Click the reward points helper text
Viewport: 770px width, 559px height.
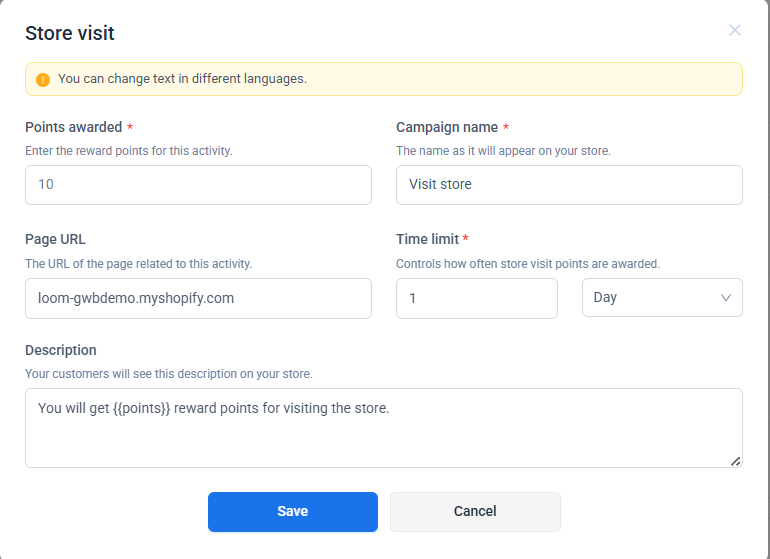pyautogui.click(x=128, y=151)
